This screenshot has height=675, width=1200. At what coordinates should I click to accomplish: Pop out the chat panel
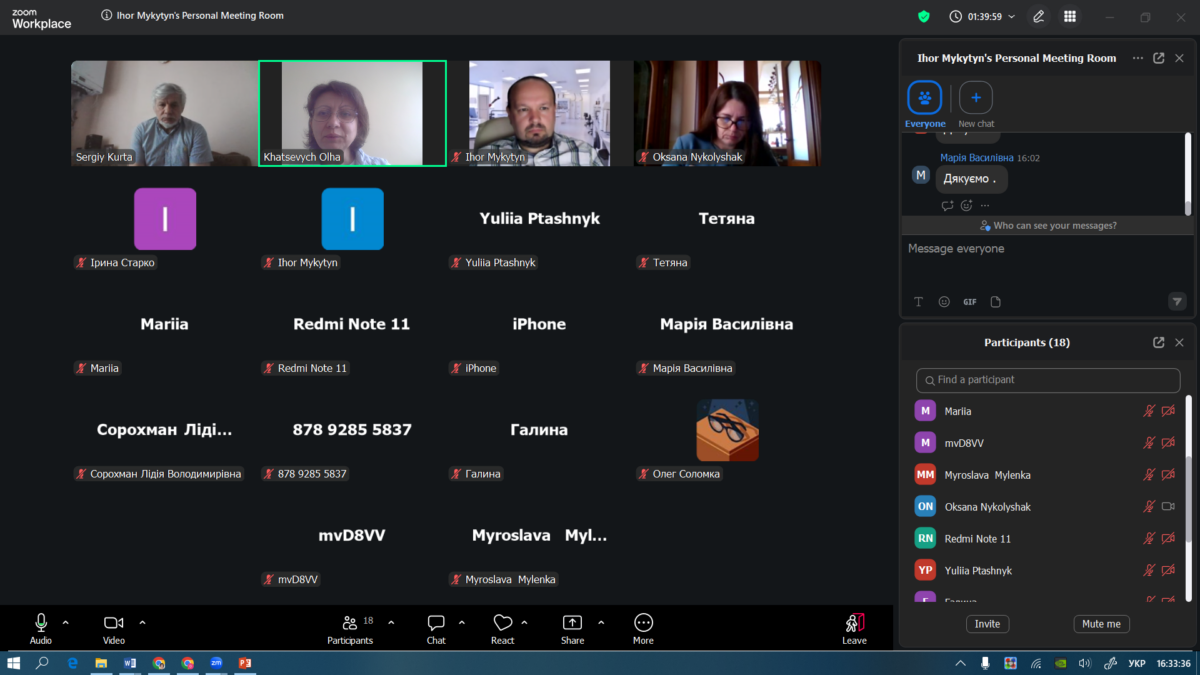pos(1159,58)
